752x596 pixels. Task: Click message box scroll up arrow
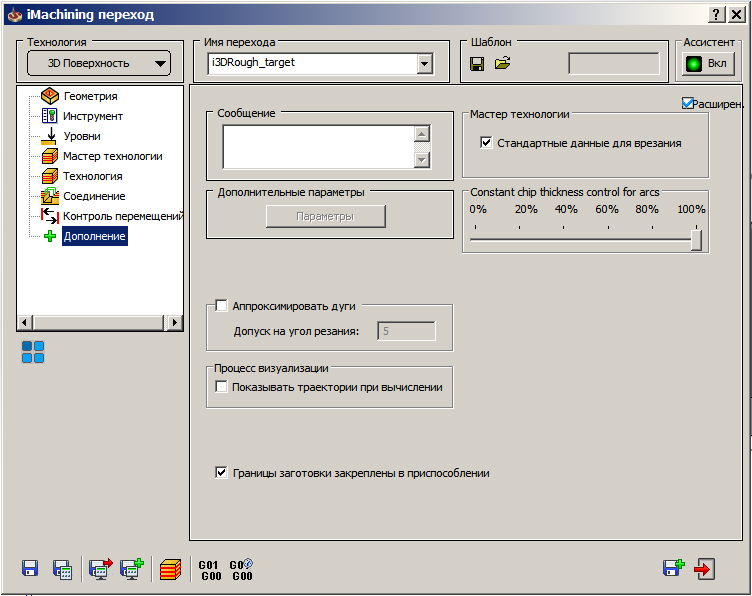click(422, 134)
